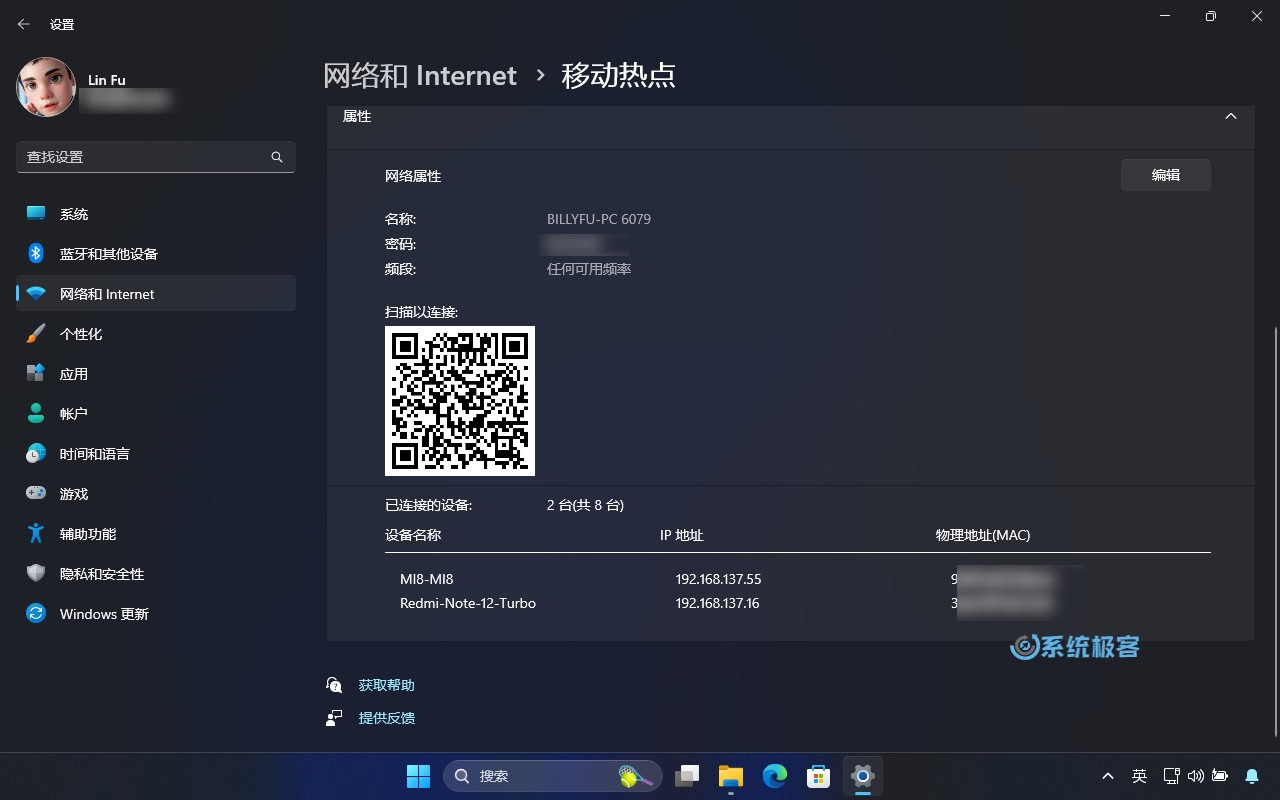Show hidden tray icons chevron
The width and height of the screenshot is (1280, 800).
(x=1107, y=776)
